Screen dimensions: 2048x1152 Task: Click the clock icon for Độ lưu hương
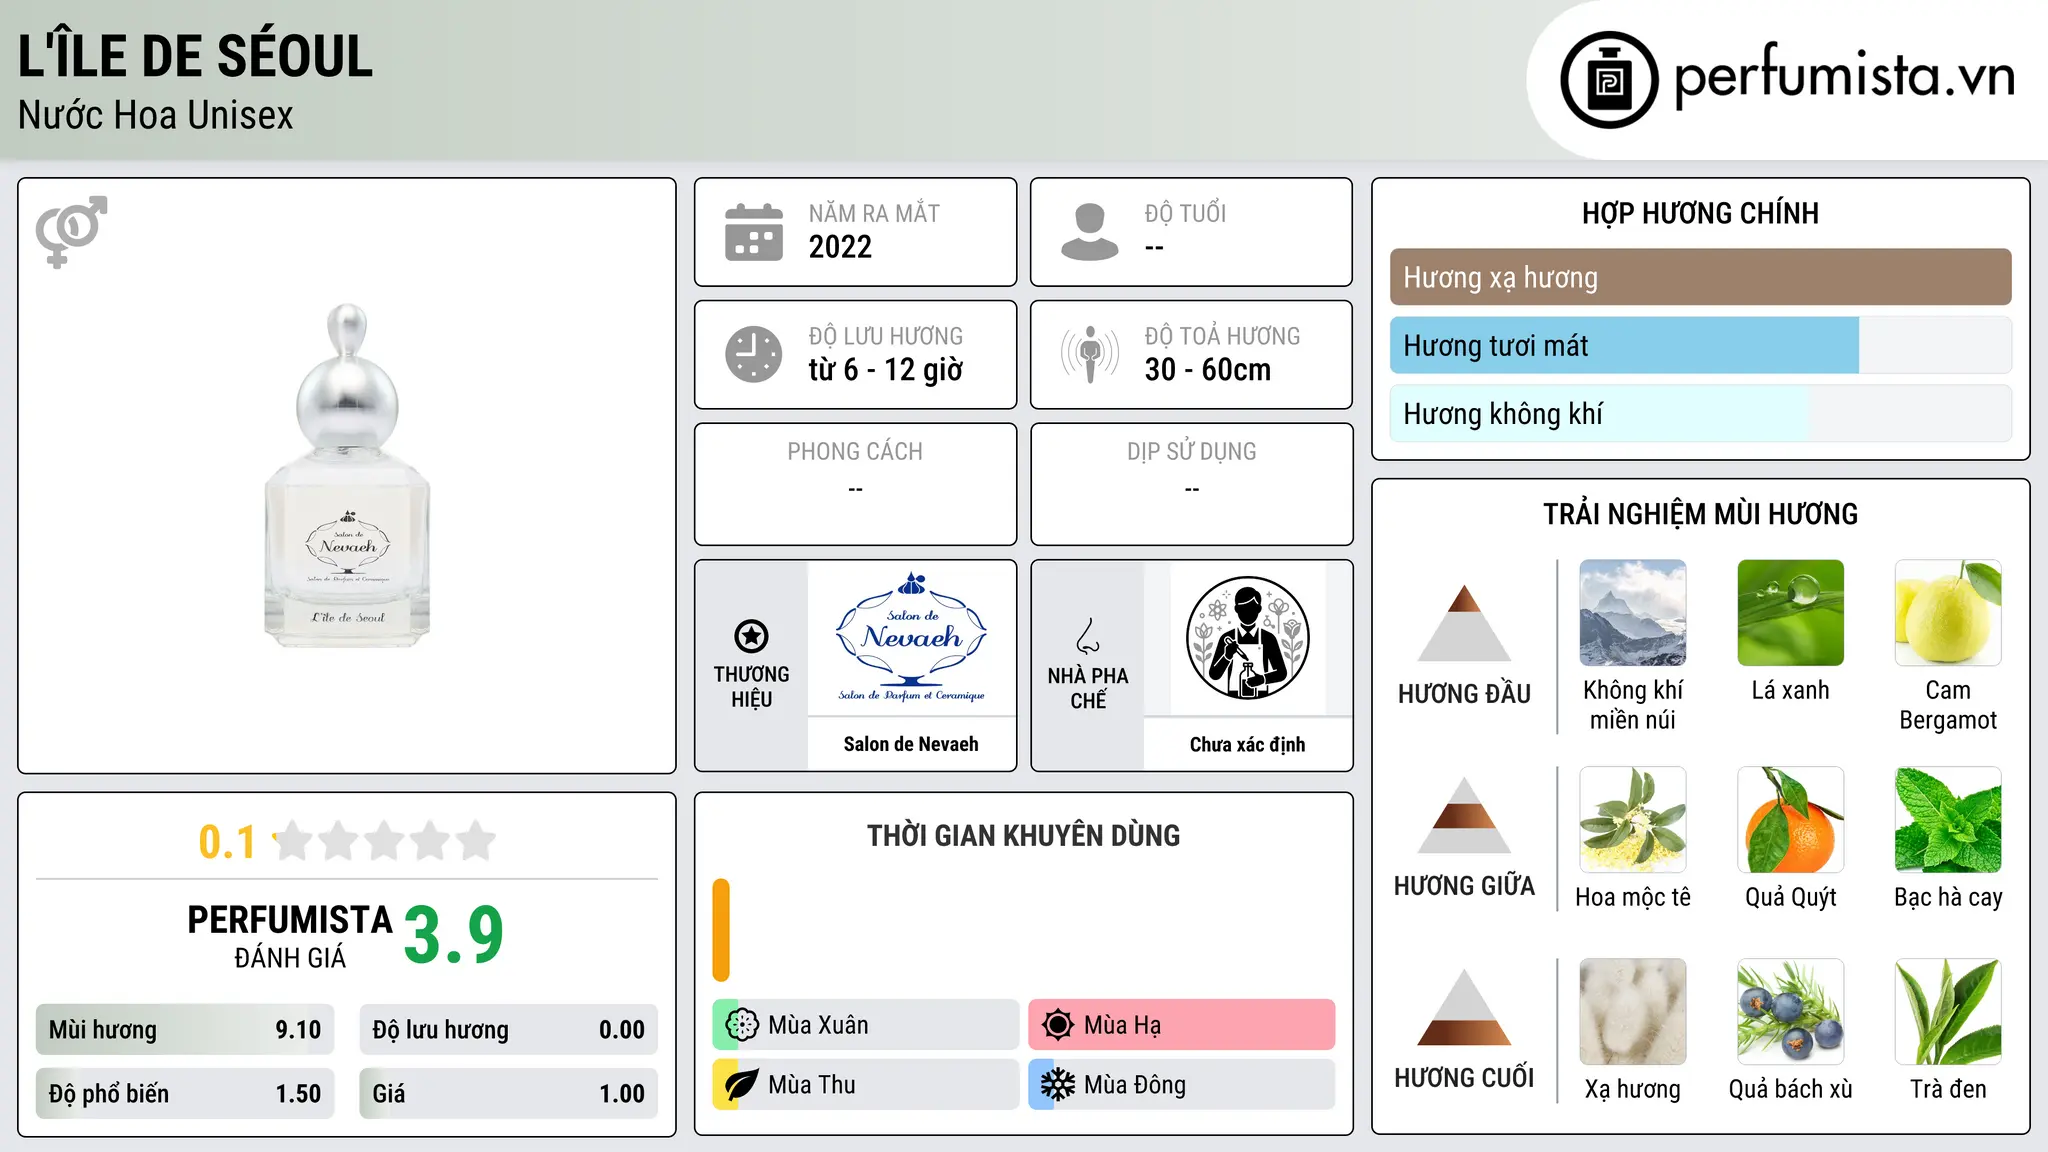point(754,354)
